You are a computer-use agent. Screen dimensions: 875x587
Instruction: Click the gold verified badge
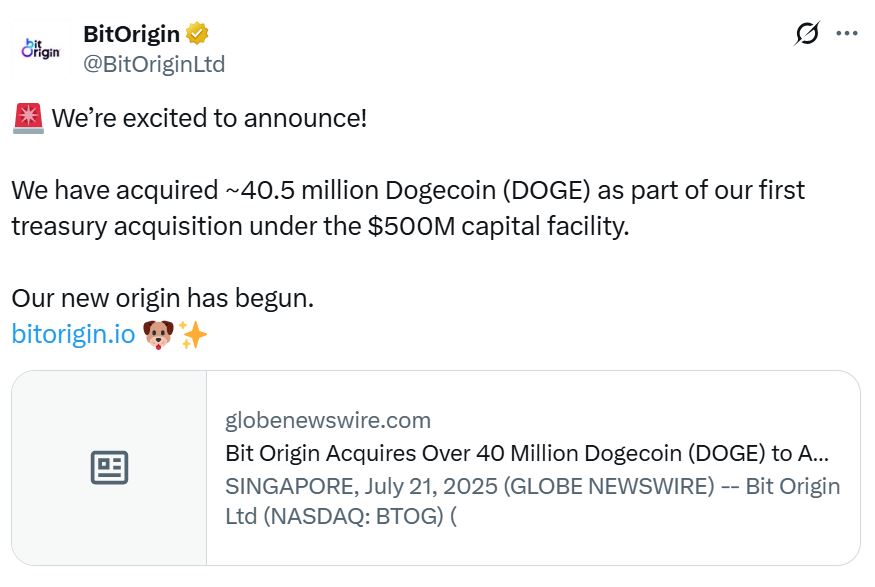pyautogui.click(x=198, y=34)
